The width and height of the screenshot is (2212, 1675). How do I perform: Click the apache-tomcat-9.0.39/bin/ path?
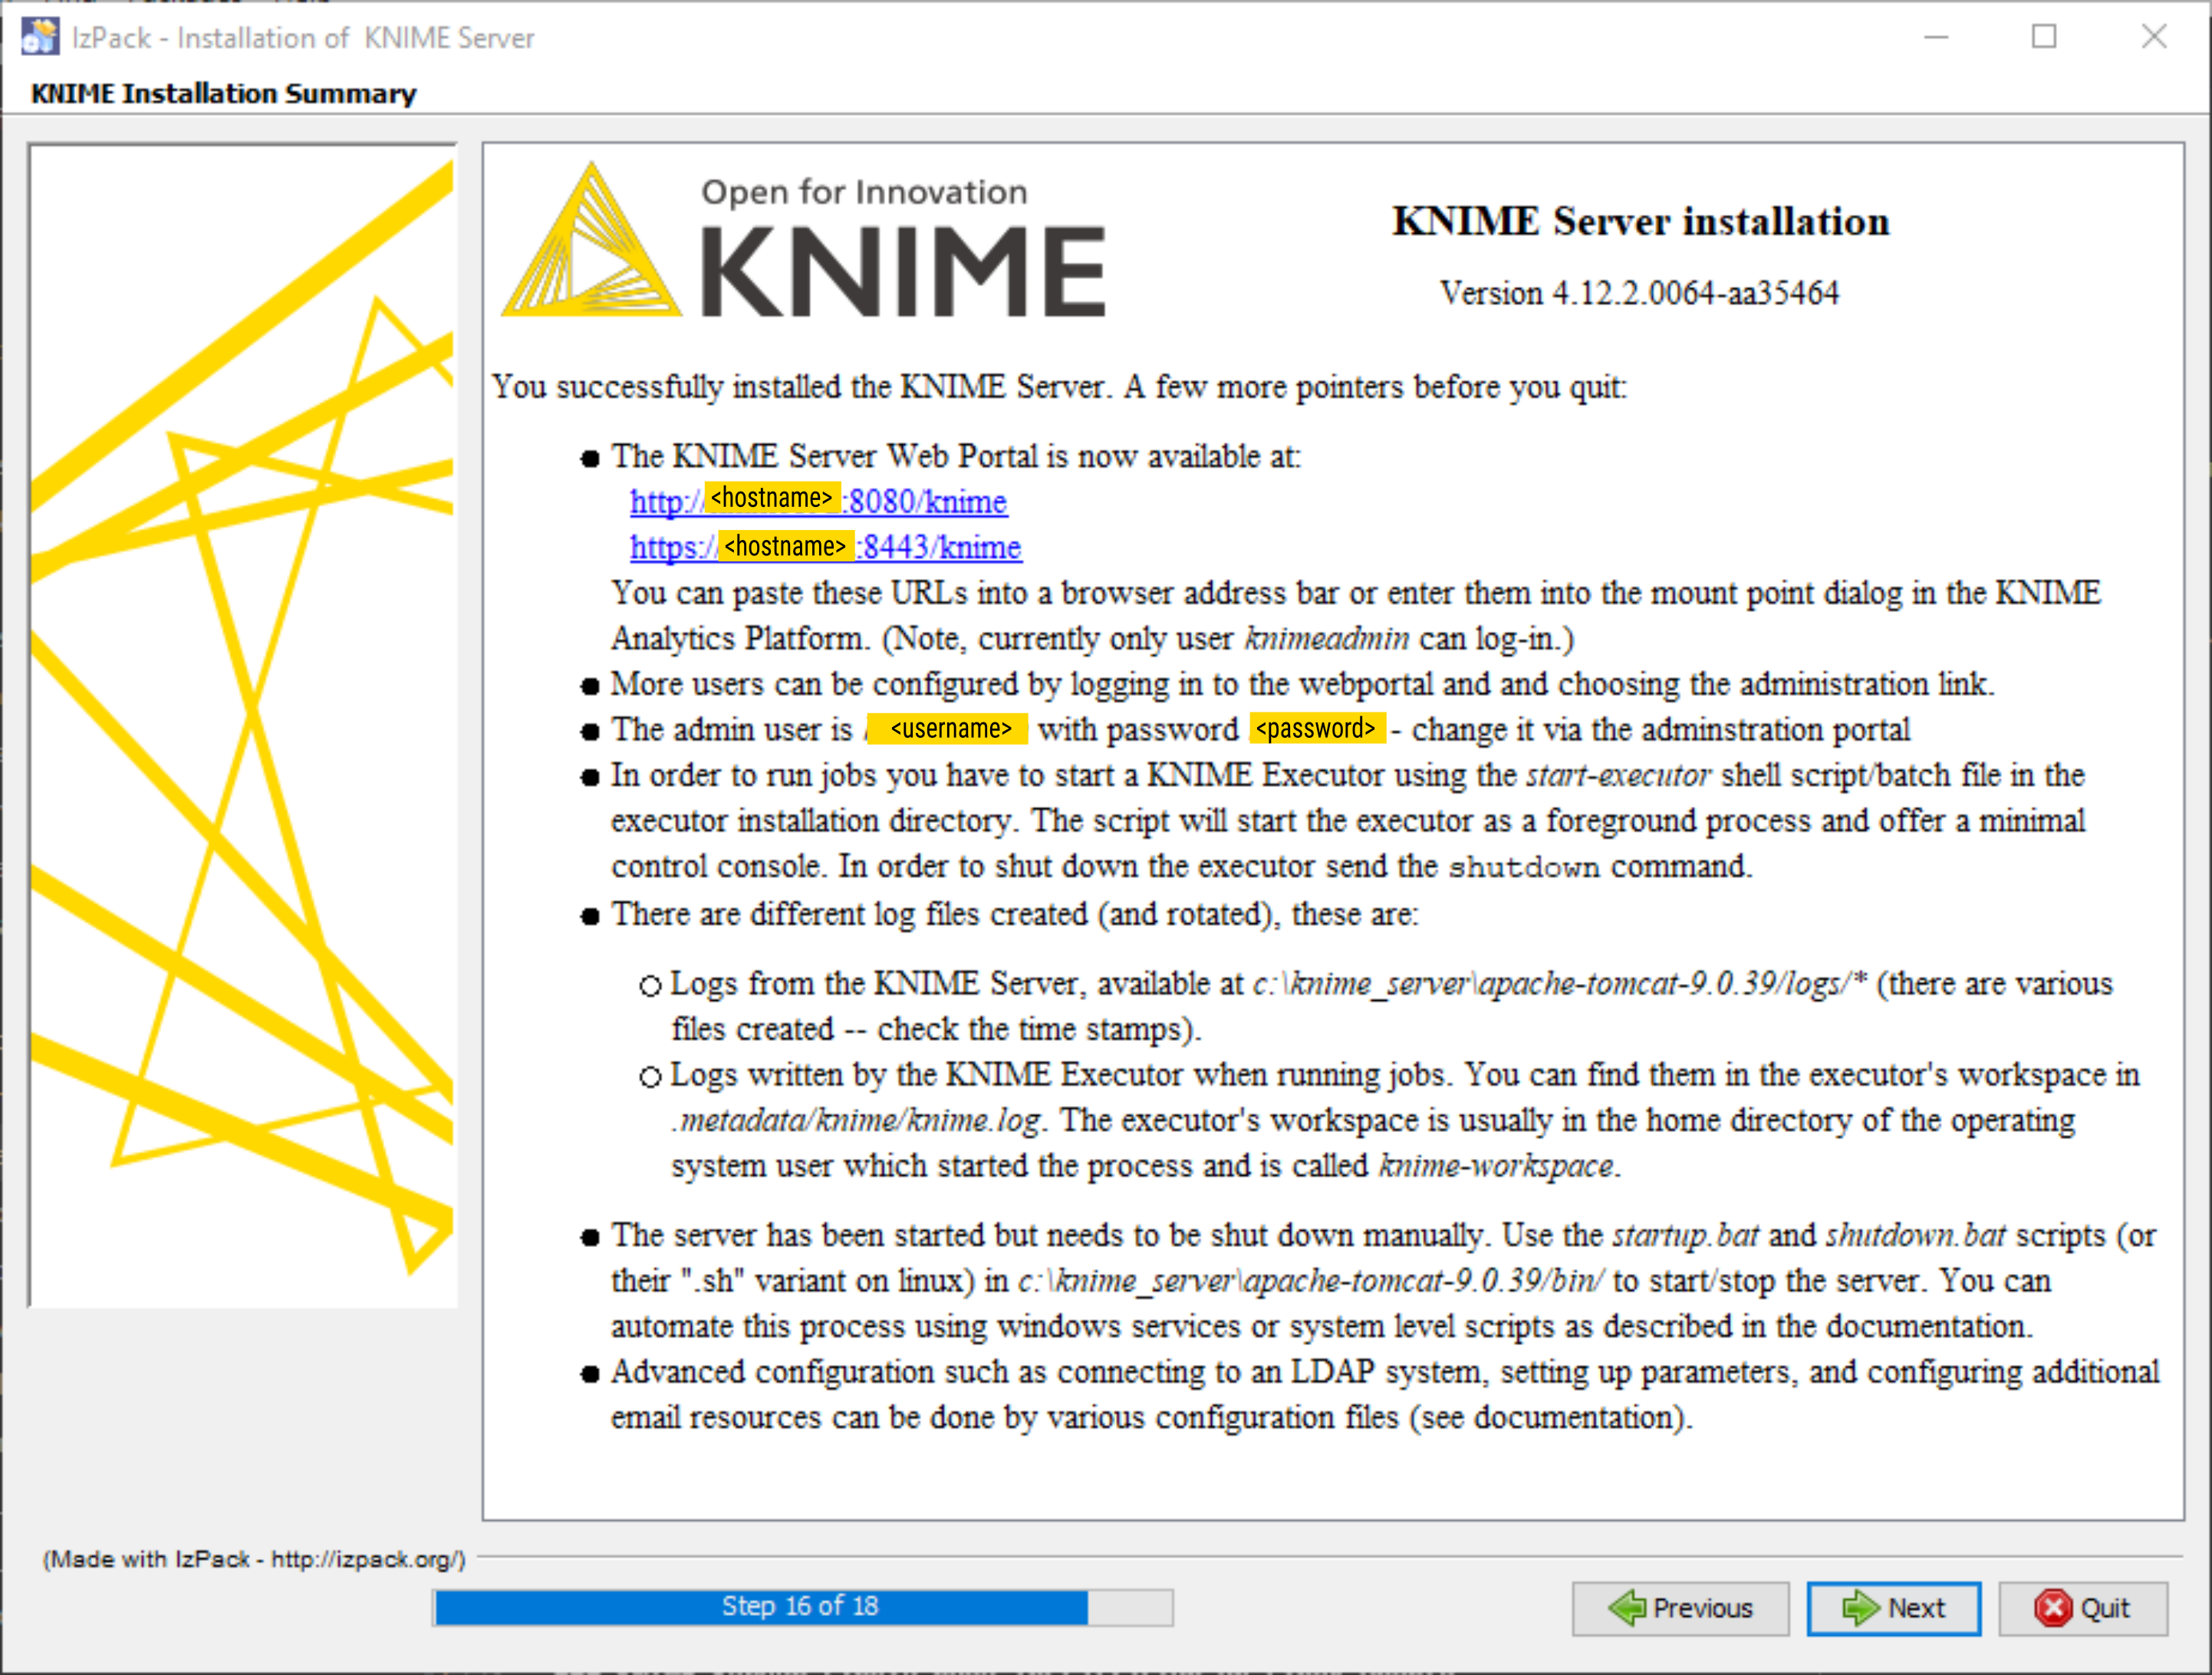point(1310,1281)
